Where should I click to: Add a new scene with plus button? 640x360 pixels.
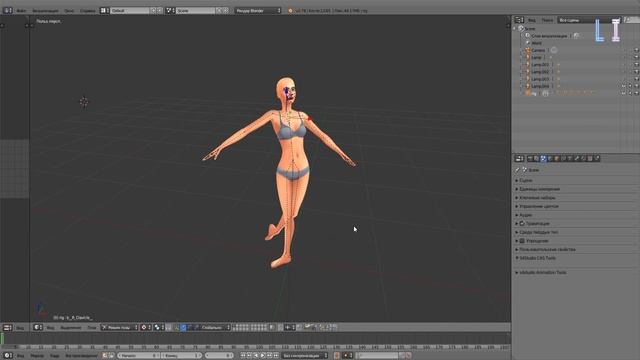(x=219, y=11)
